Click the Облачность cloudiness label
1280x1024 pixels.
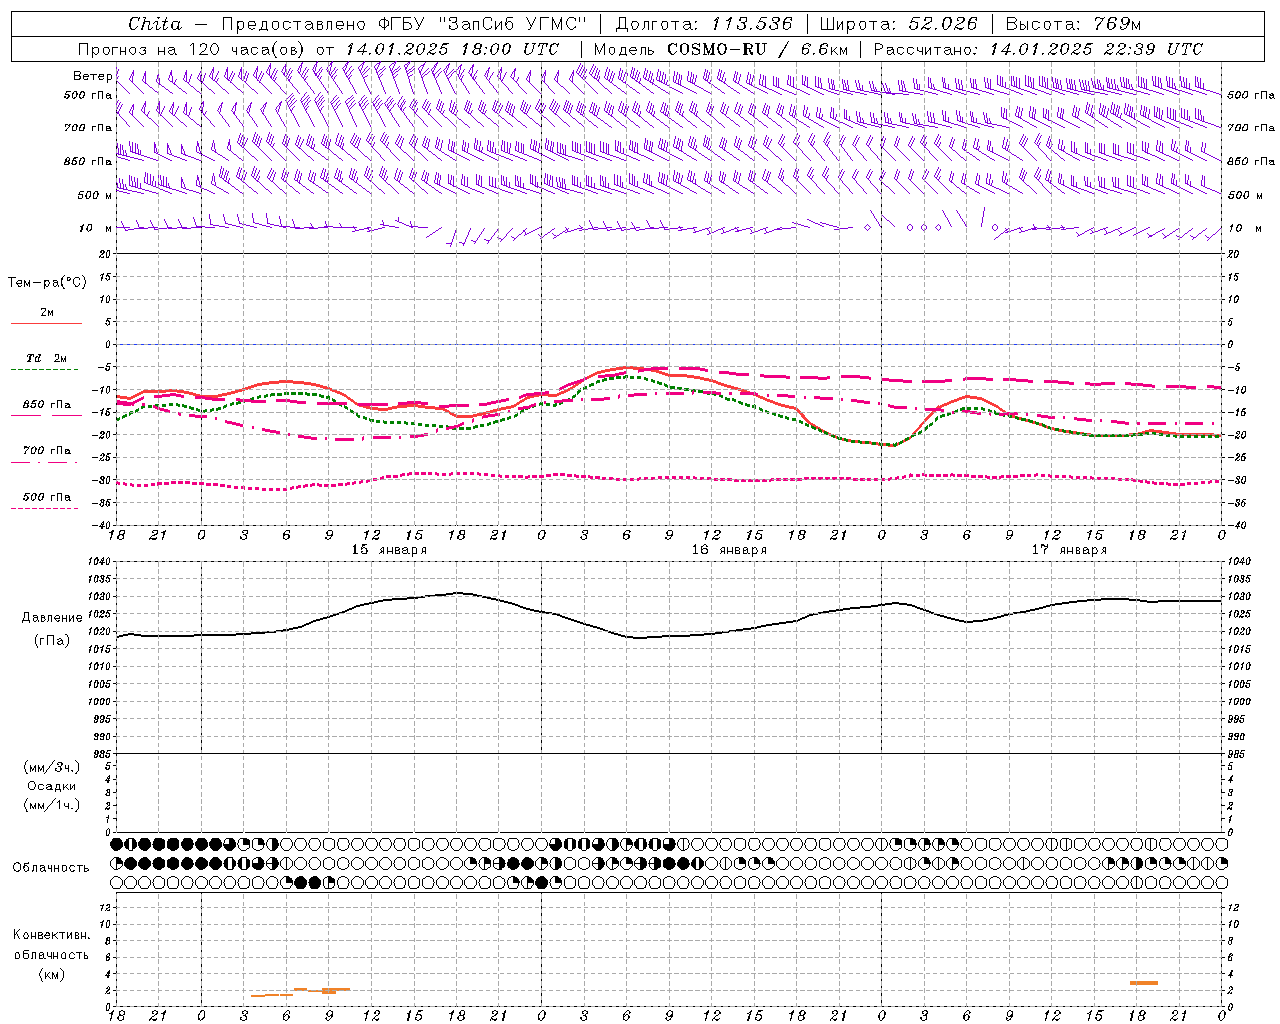[51, 868]
